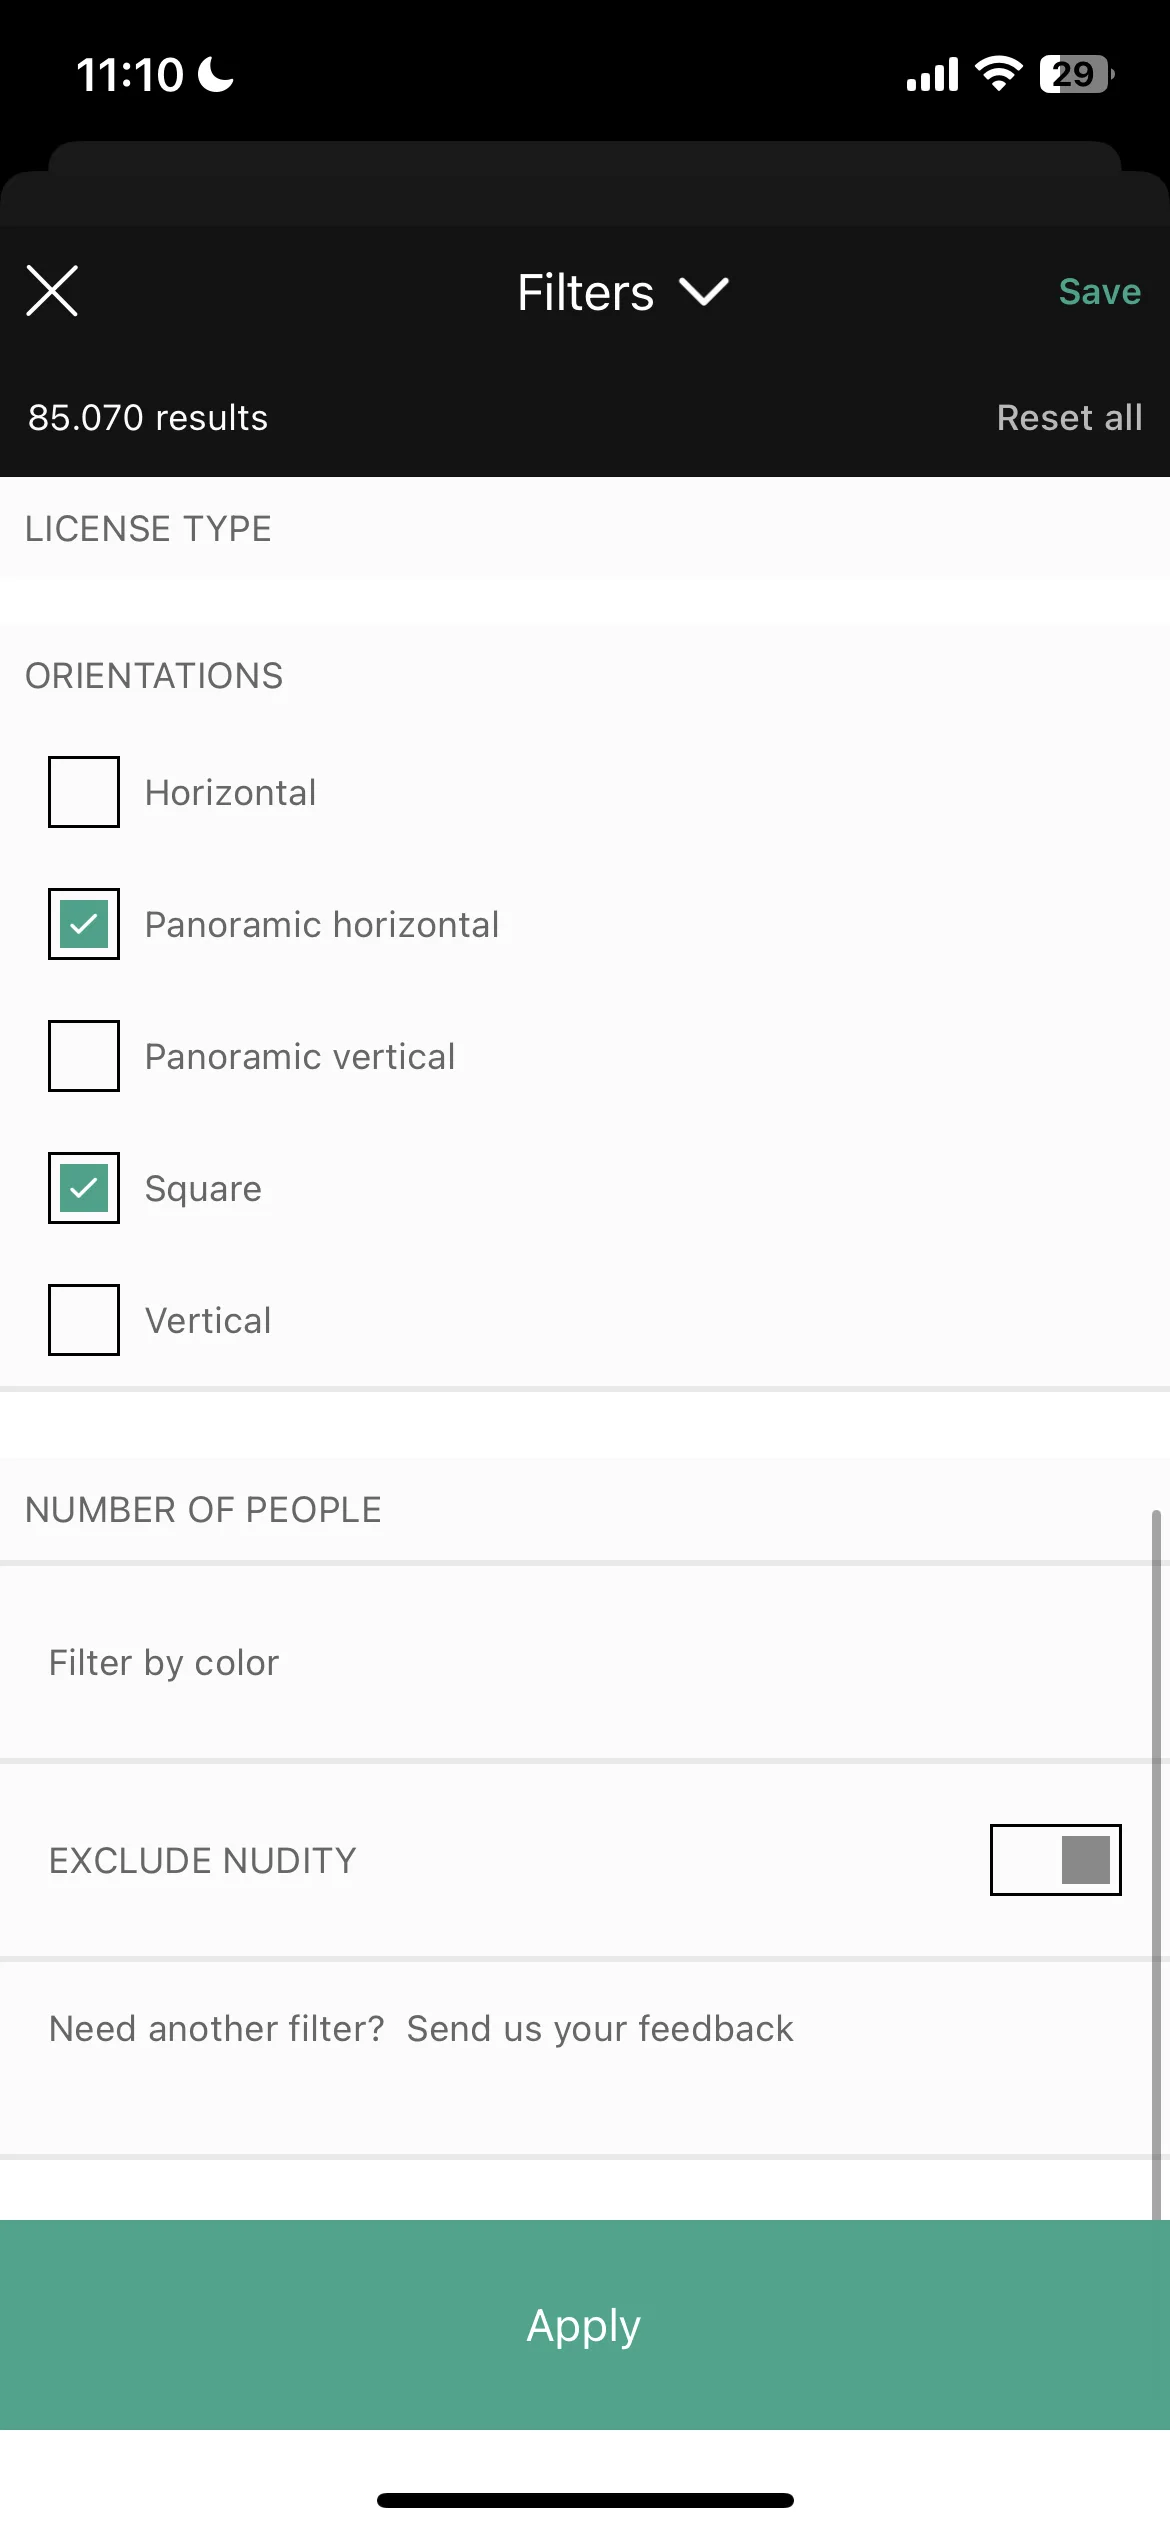Expand the LICENSE TYPE section
This screenshot has width=1170, height=2532.
pos(585,528)
